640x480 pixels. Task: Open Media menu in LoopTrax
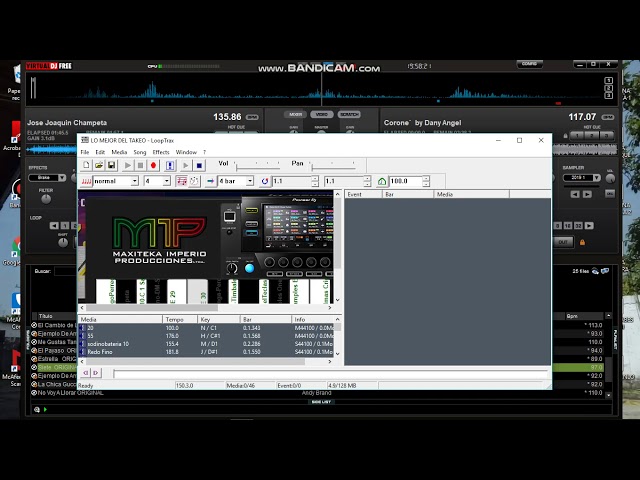tap(119, 152)
